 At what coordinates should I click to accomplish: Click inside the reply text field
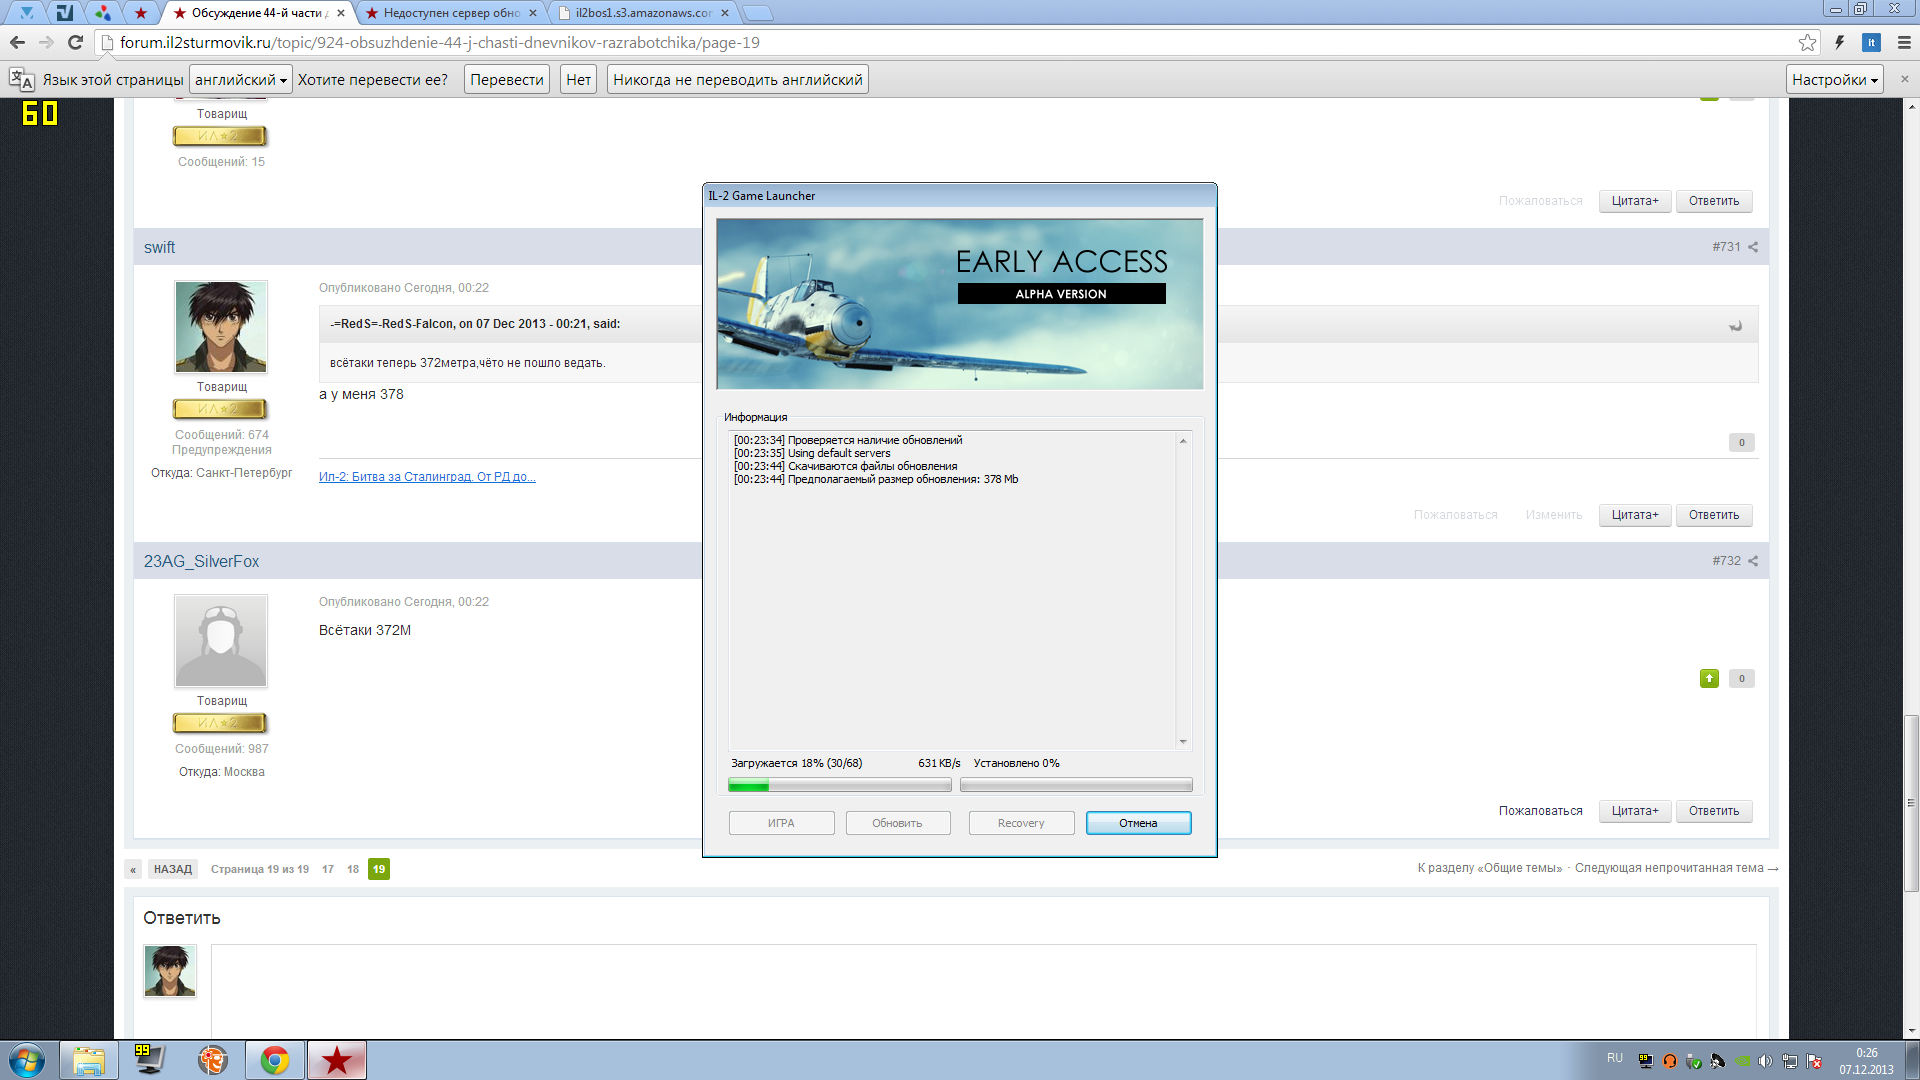pos(983,990)
